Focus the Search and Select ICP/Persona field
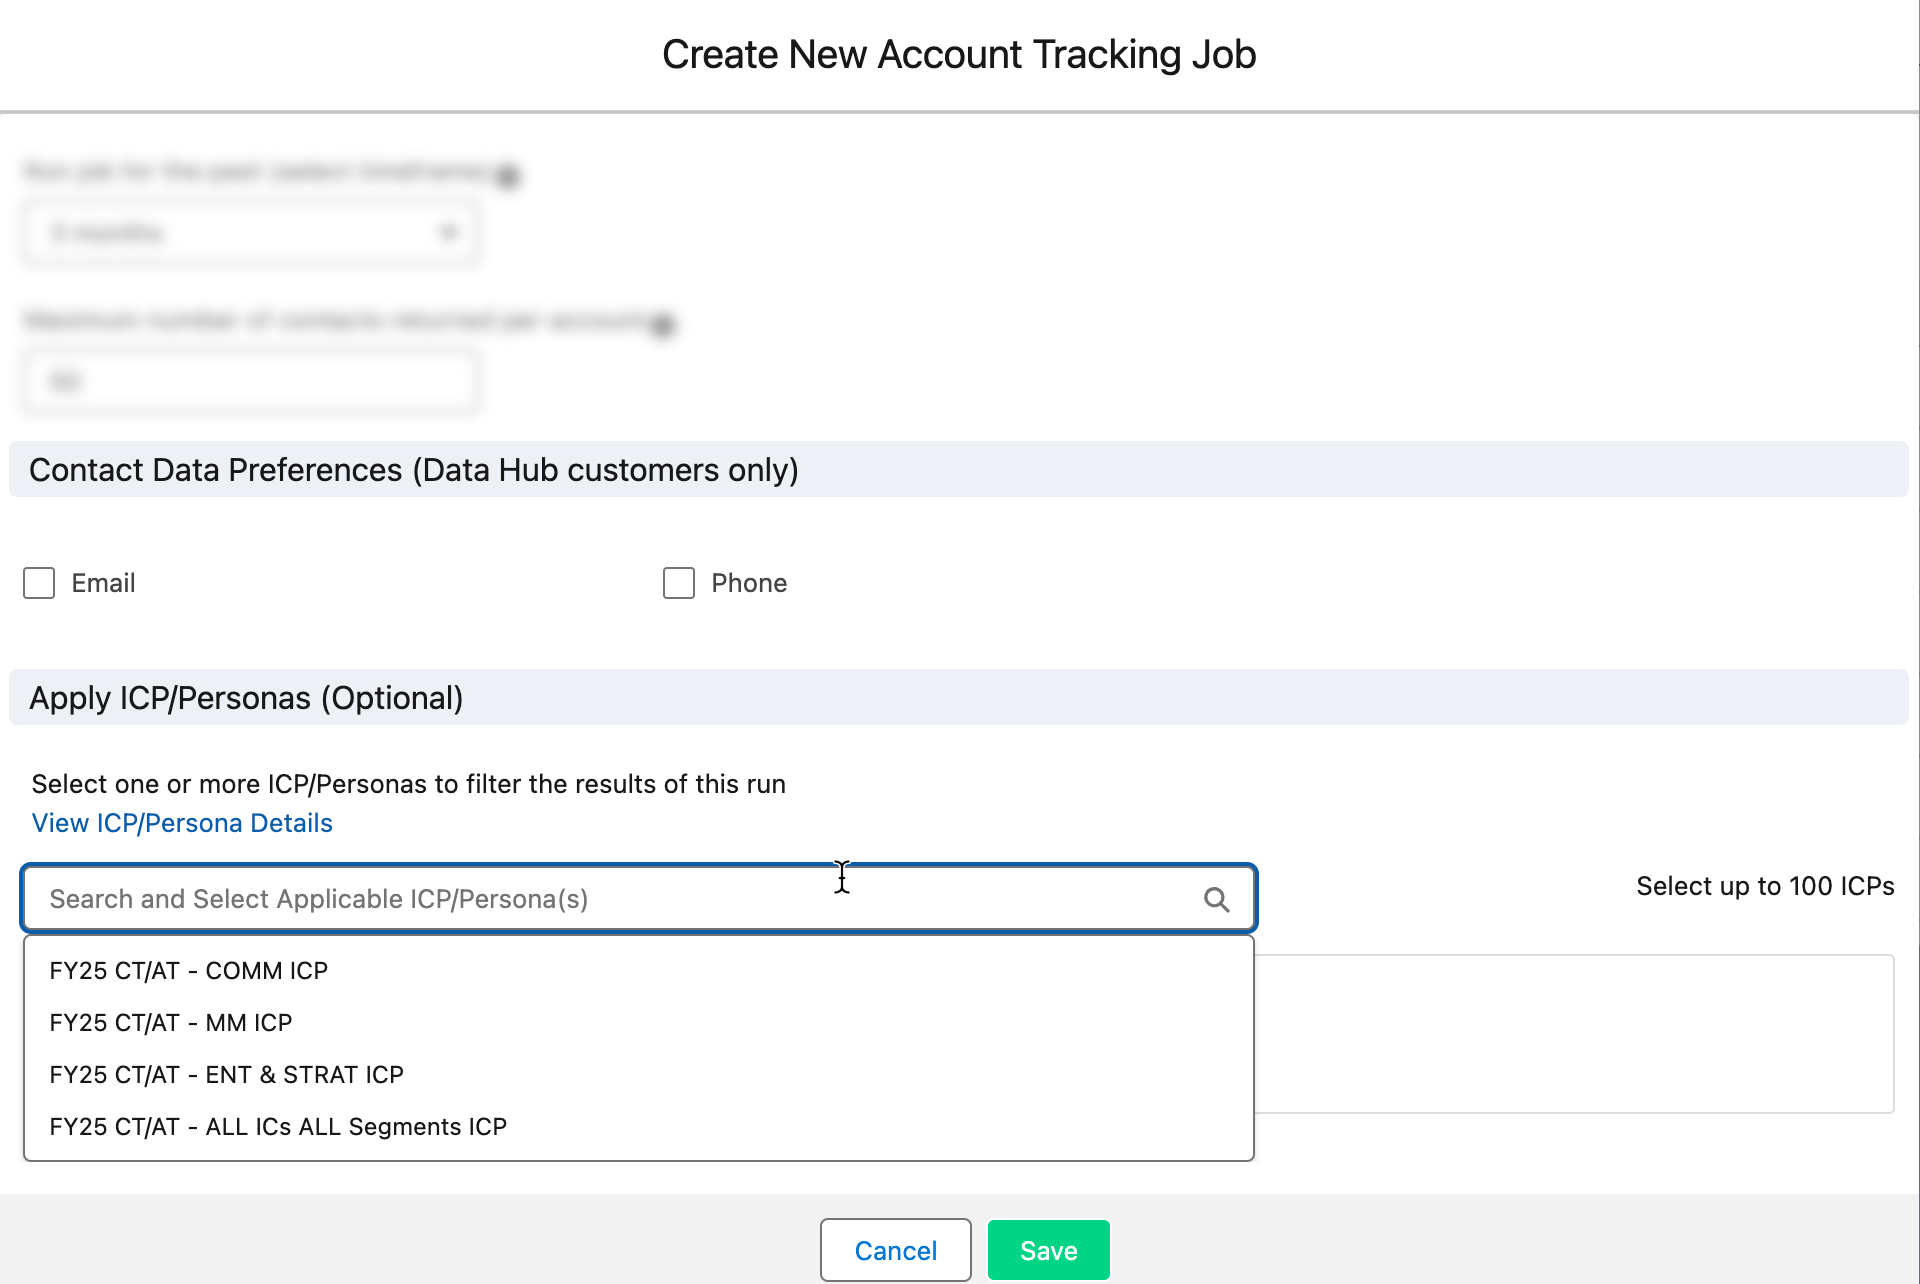 point(600,899)
